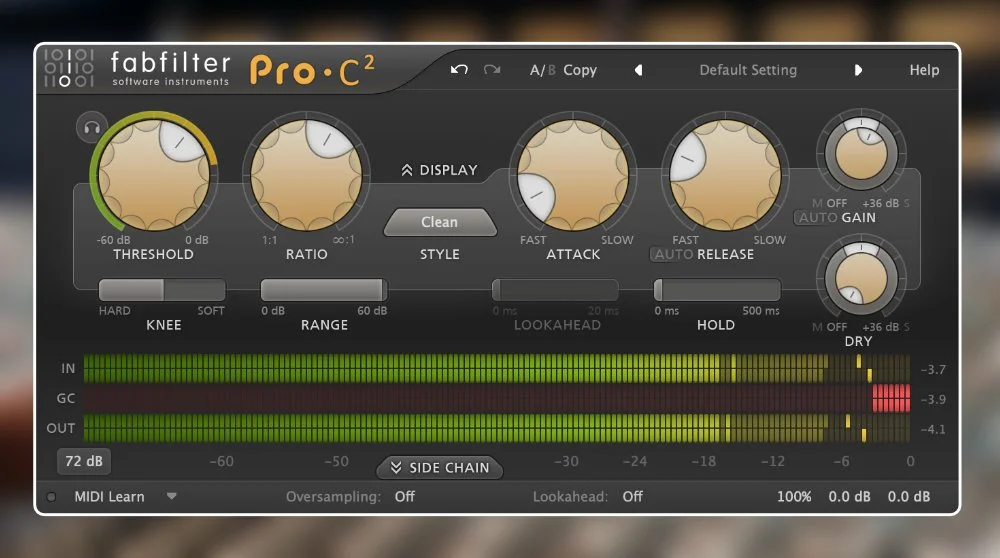Open the Help menu
This screenshot has width=1000, height=558.
click(x=924, y=70)
